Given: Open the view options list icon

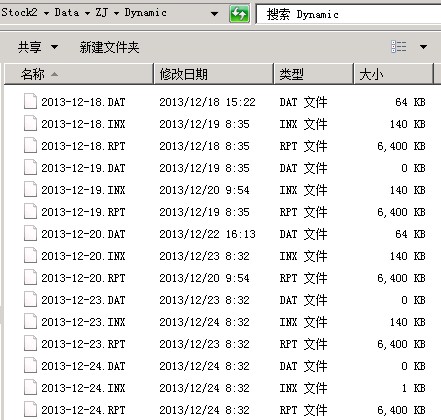Looking at the screenshot, I should (x=399, y=47).
